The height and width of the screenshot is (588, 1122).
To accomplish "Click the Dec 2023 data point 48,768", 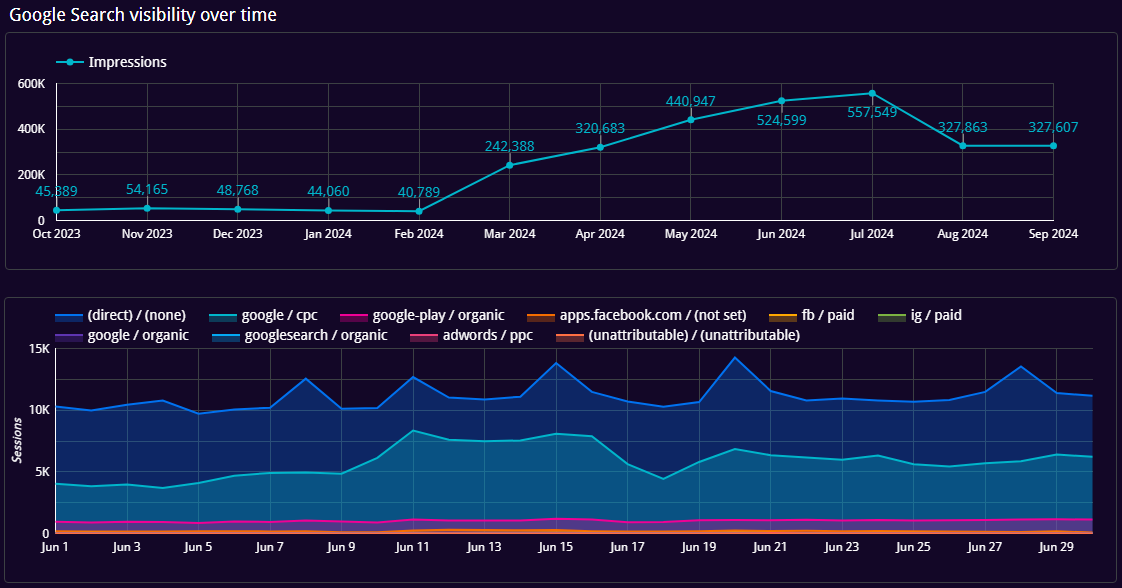I will pos(238,210).
